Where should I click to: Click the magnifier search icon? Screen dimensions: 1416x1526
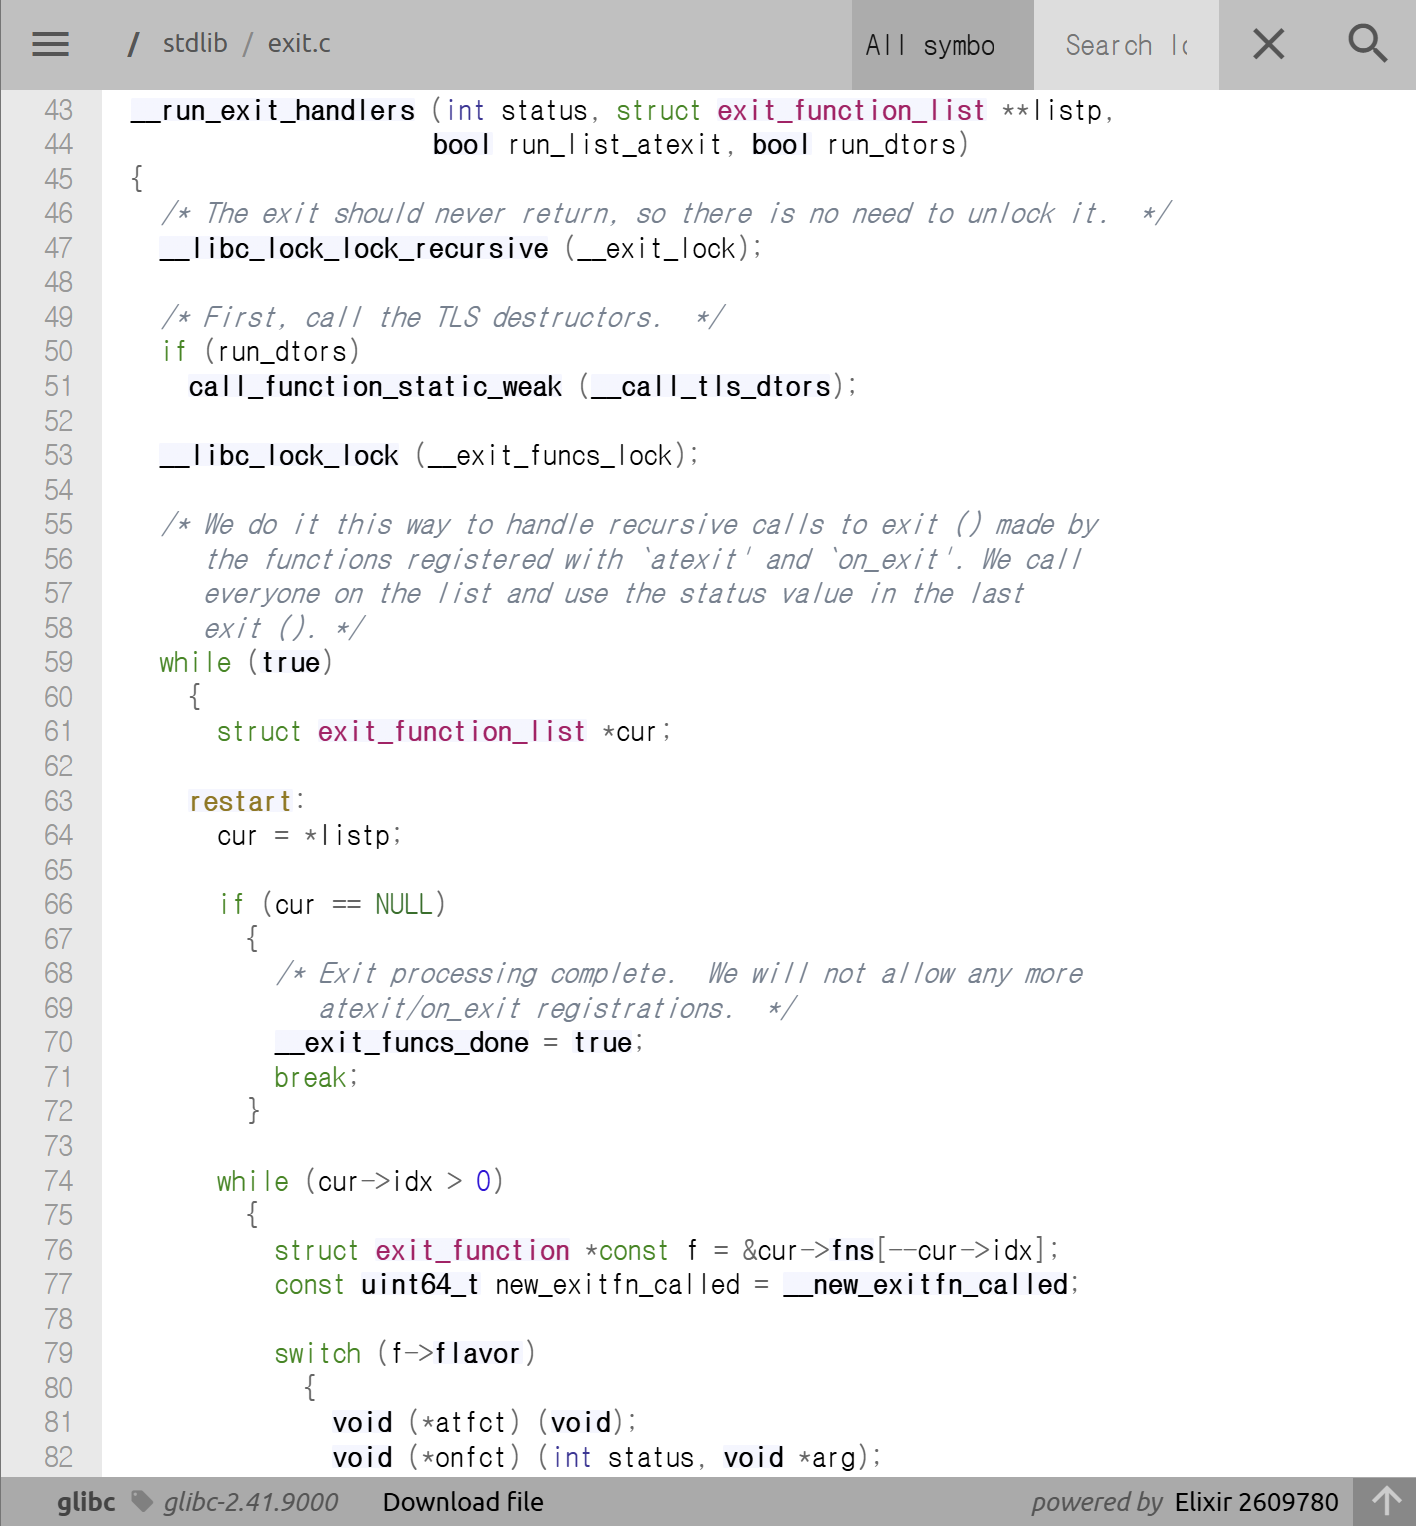[x=1367, y=44]
